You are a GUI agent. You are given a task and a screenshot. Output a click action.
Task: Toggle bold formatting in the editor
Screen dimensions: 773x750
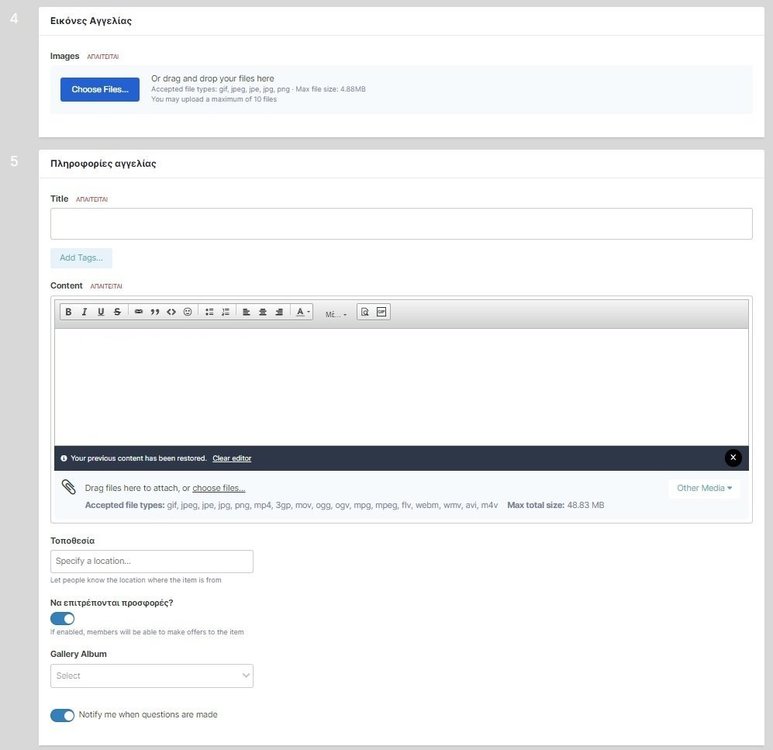68,312
